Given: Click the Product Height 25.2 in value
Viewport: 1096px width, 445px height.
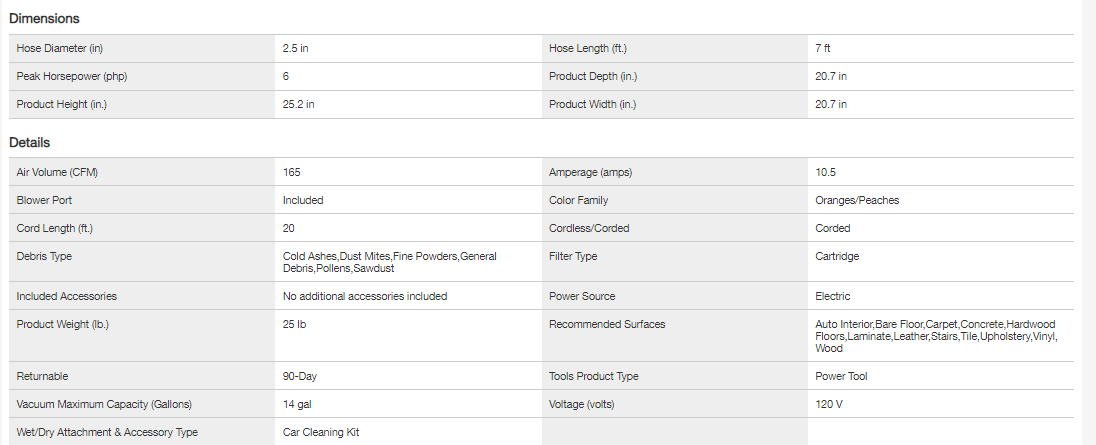Looking at the screenshot, I should pos(299,104).
